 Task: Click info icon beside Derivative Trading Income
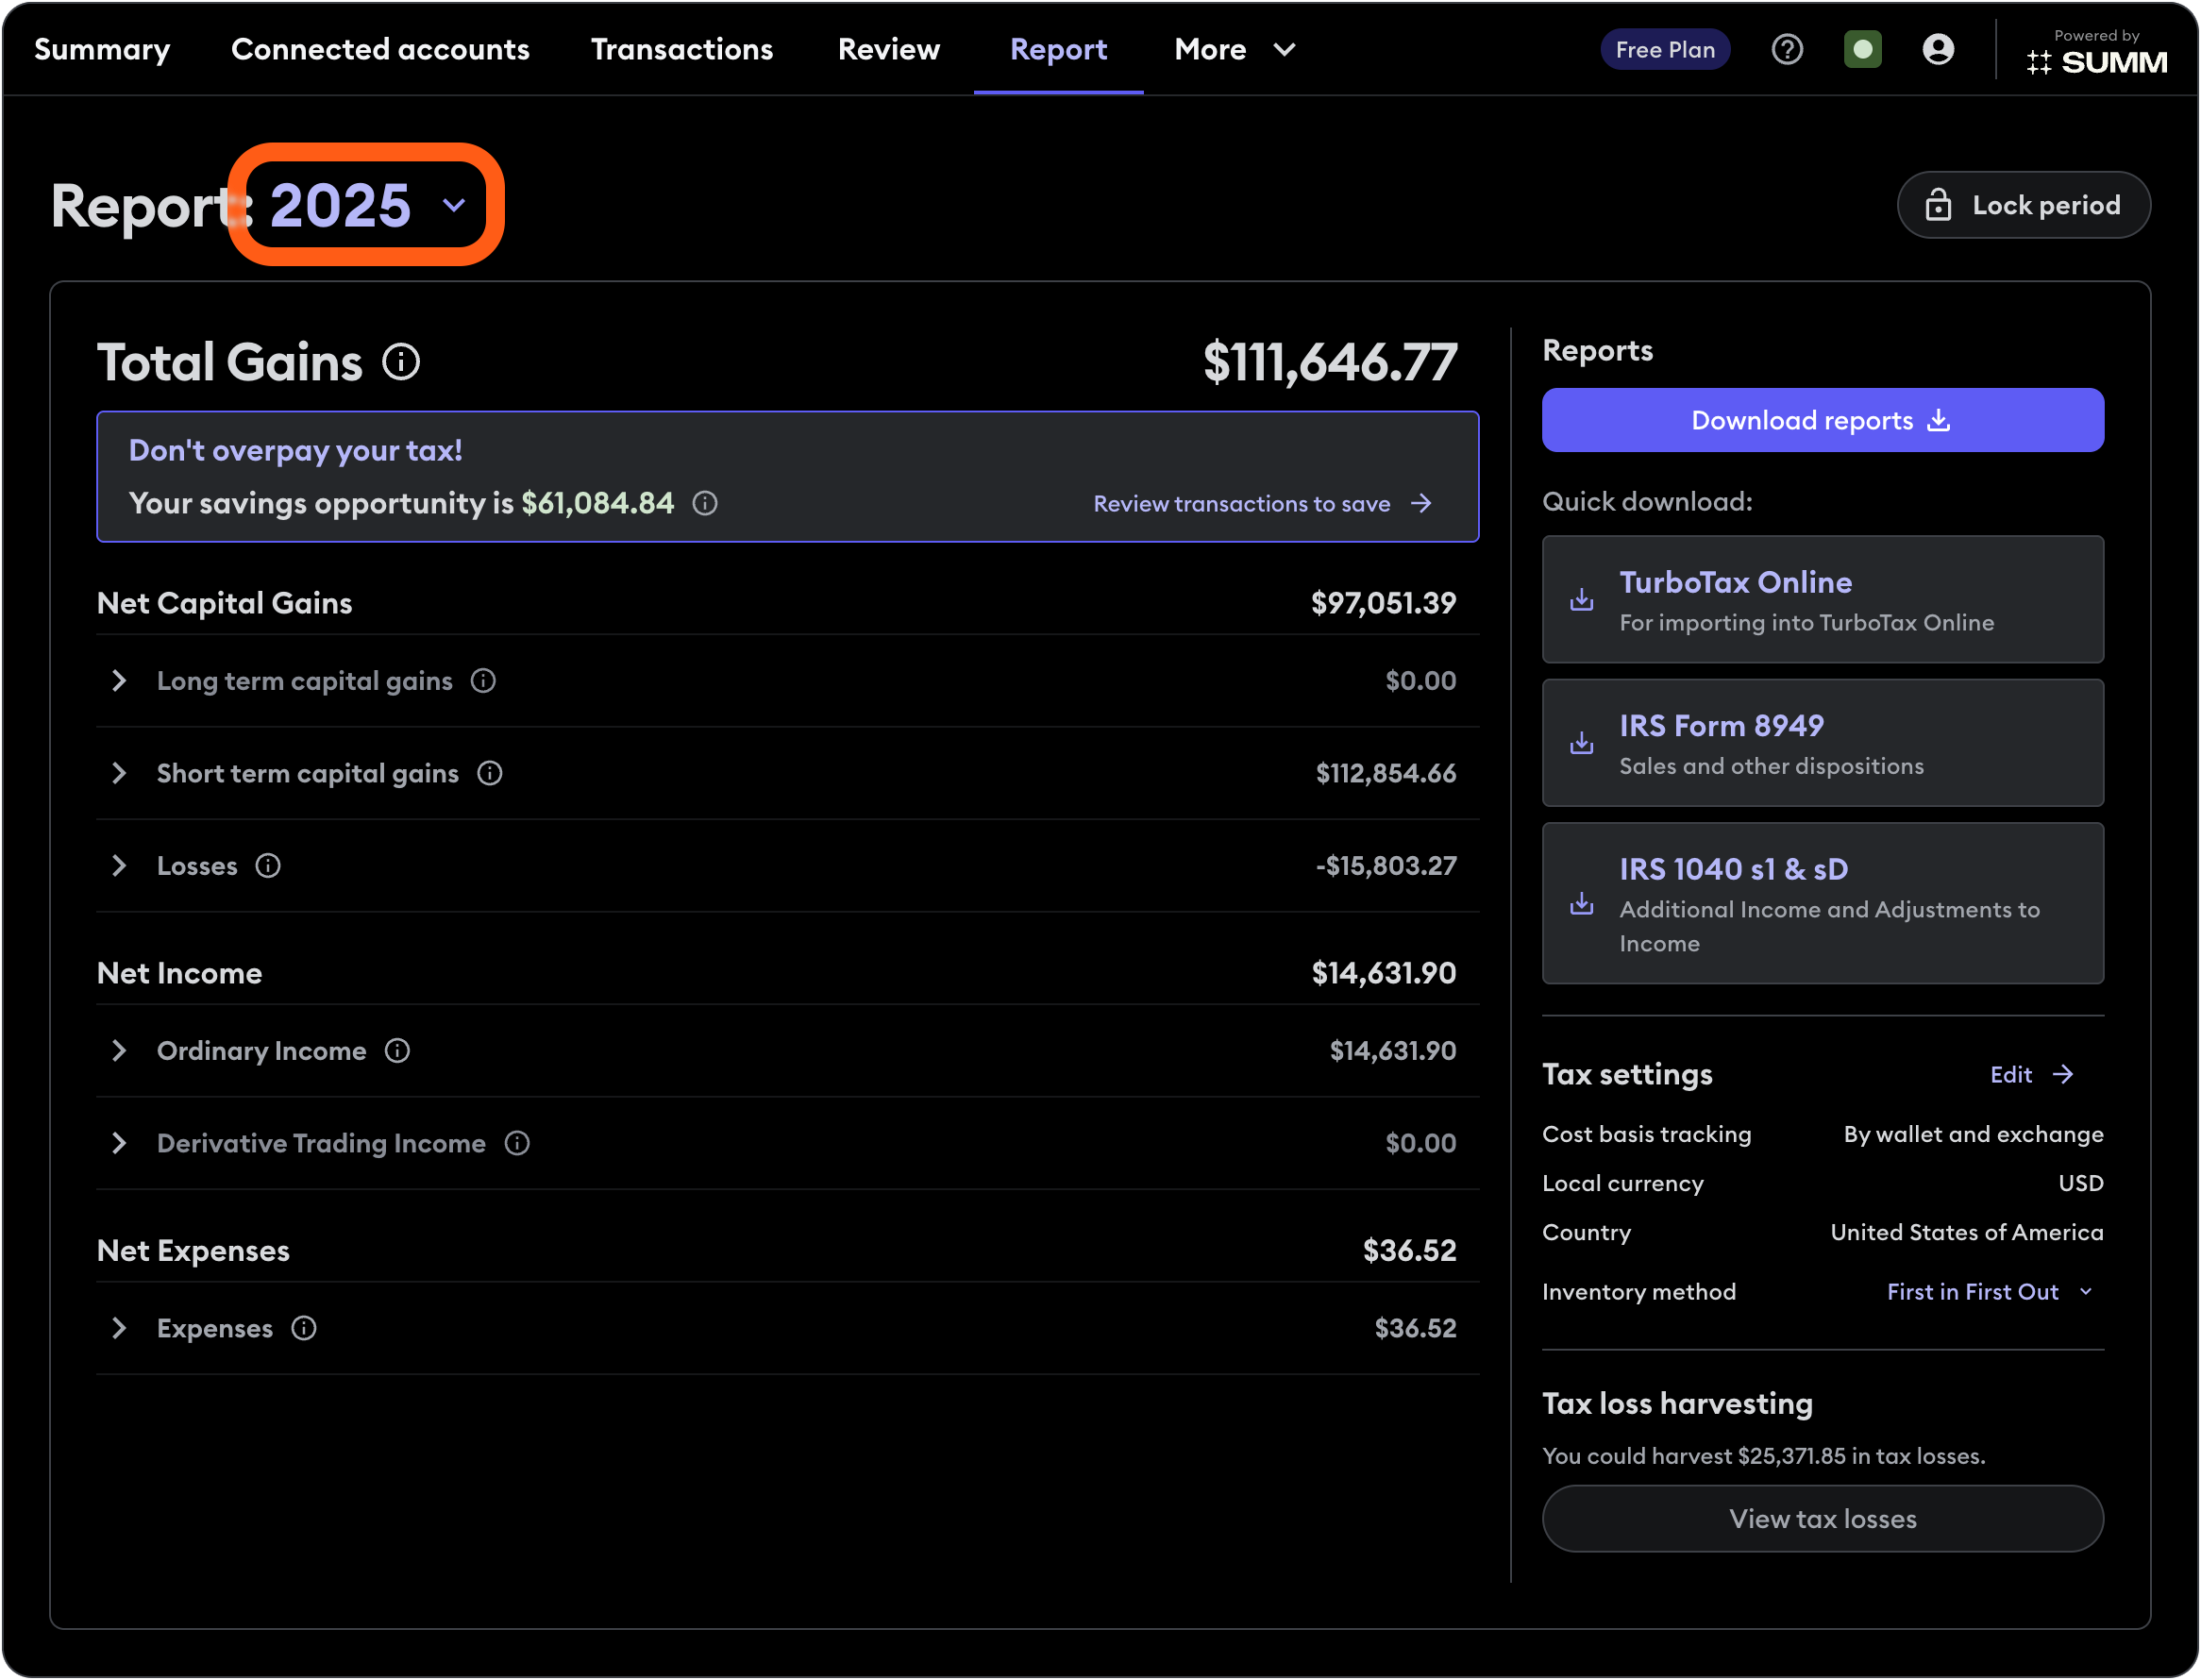pos(517,1143)
